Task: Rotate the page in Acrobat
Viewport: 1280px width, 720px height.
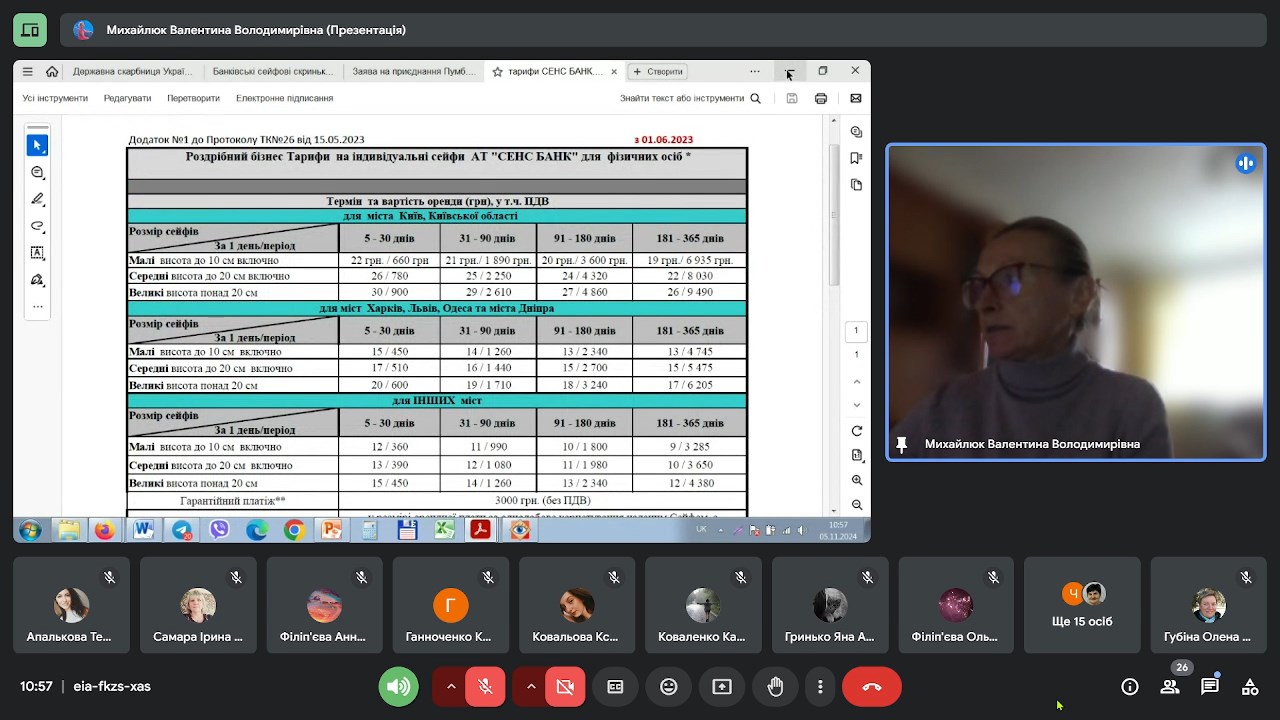Action: pyautogui.click(x=857, y=431)
